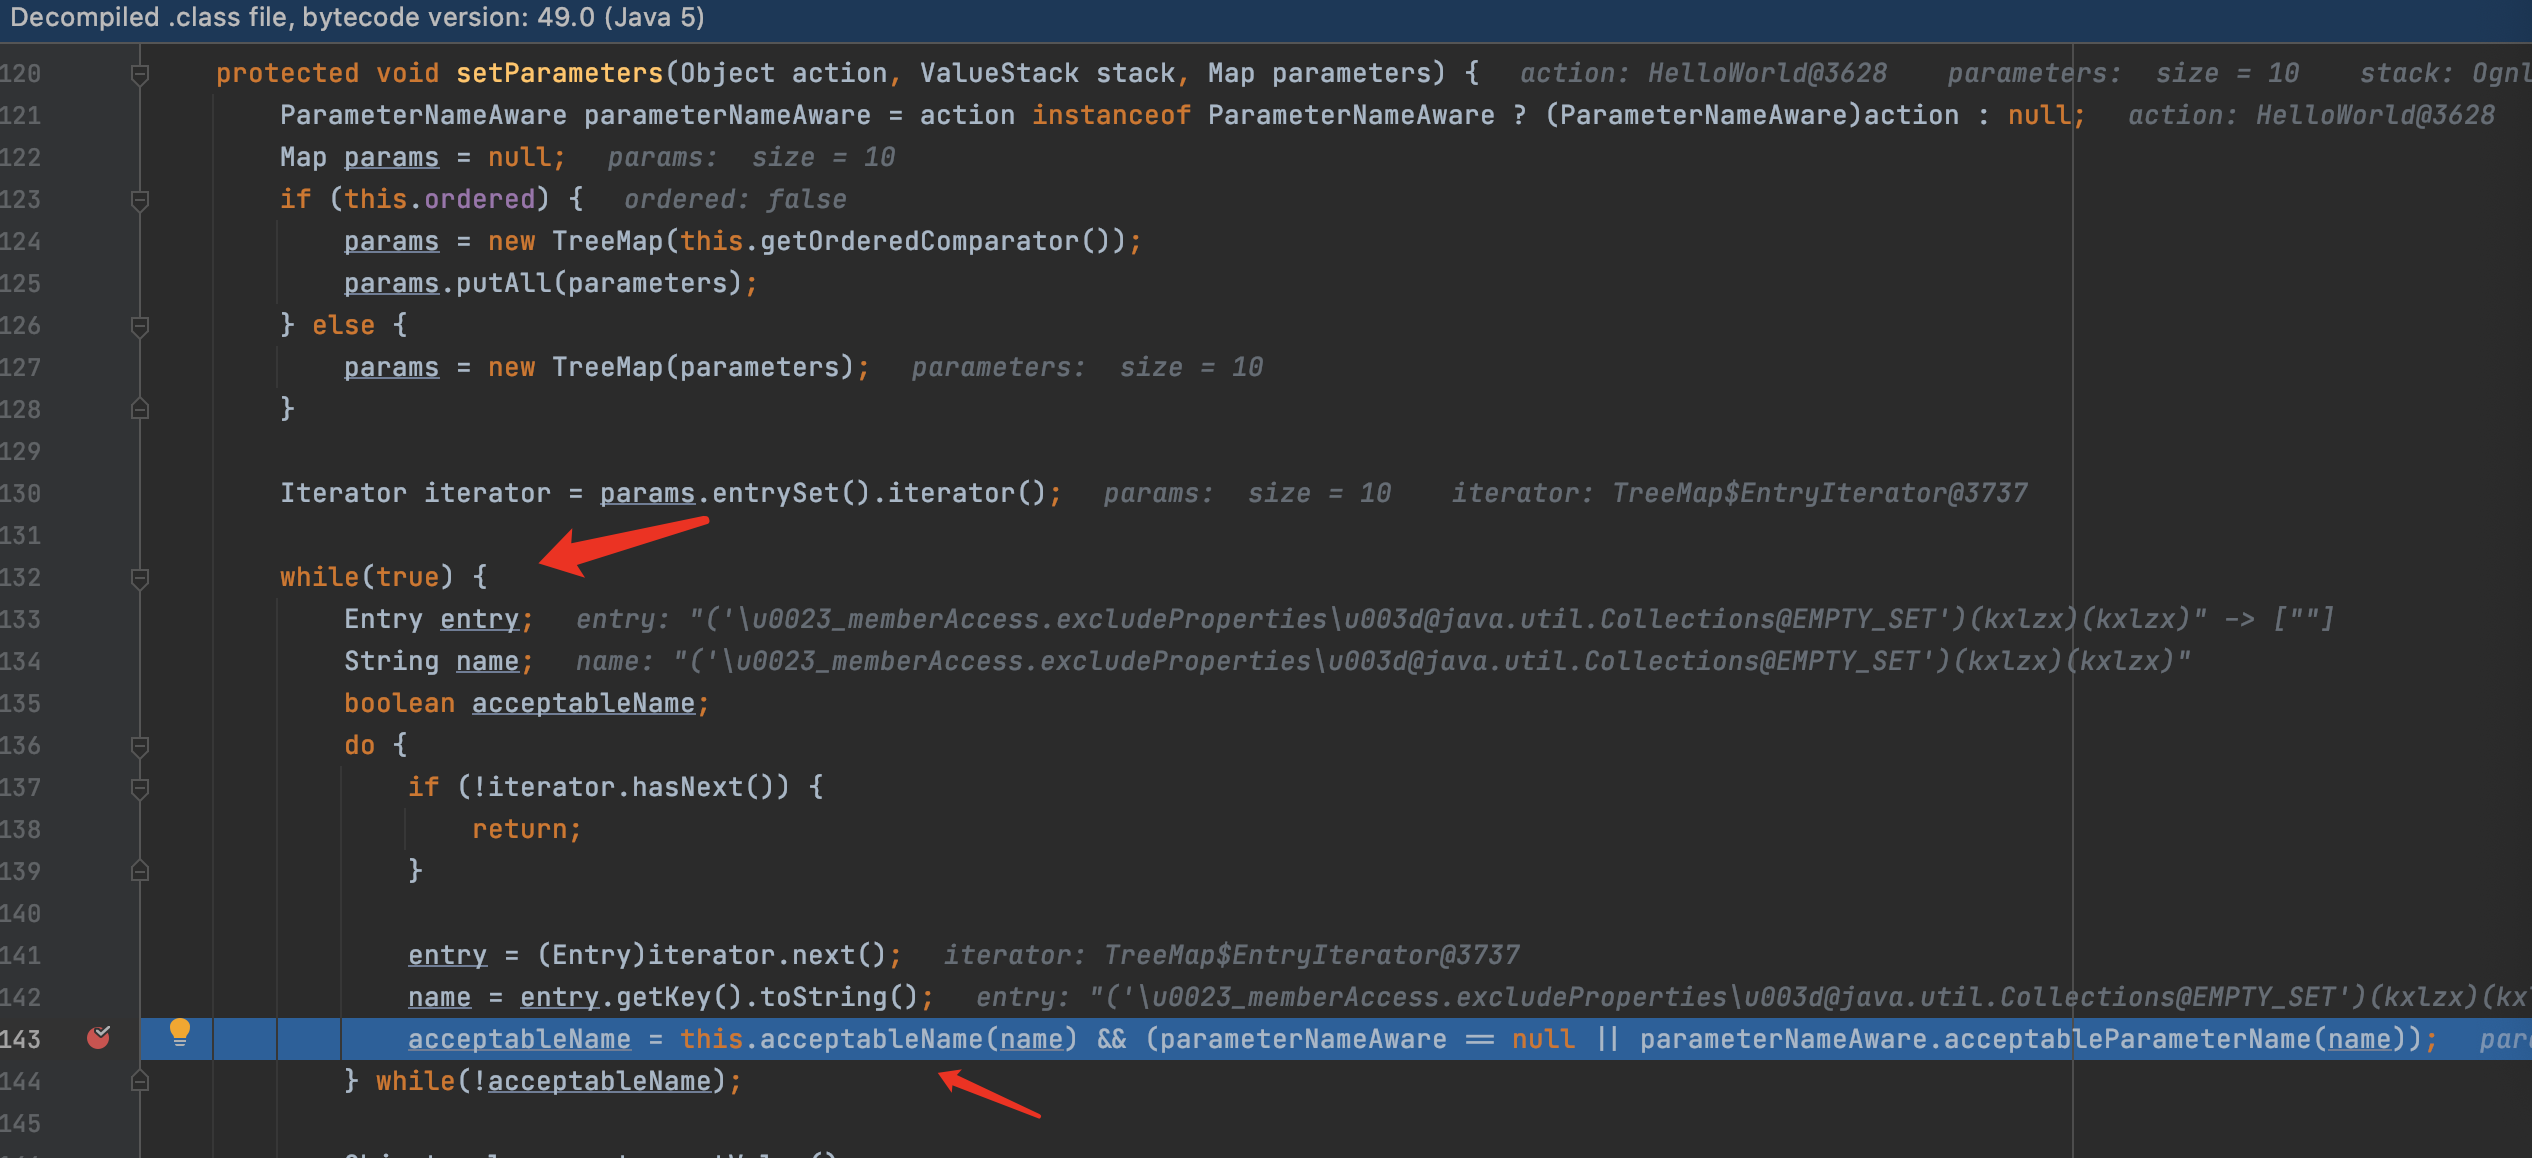Click the inline hint 'ordered: false'
This screenshot has width=2532, height=1158.
pos(735,199)
